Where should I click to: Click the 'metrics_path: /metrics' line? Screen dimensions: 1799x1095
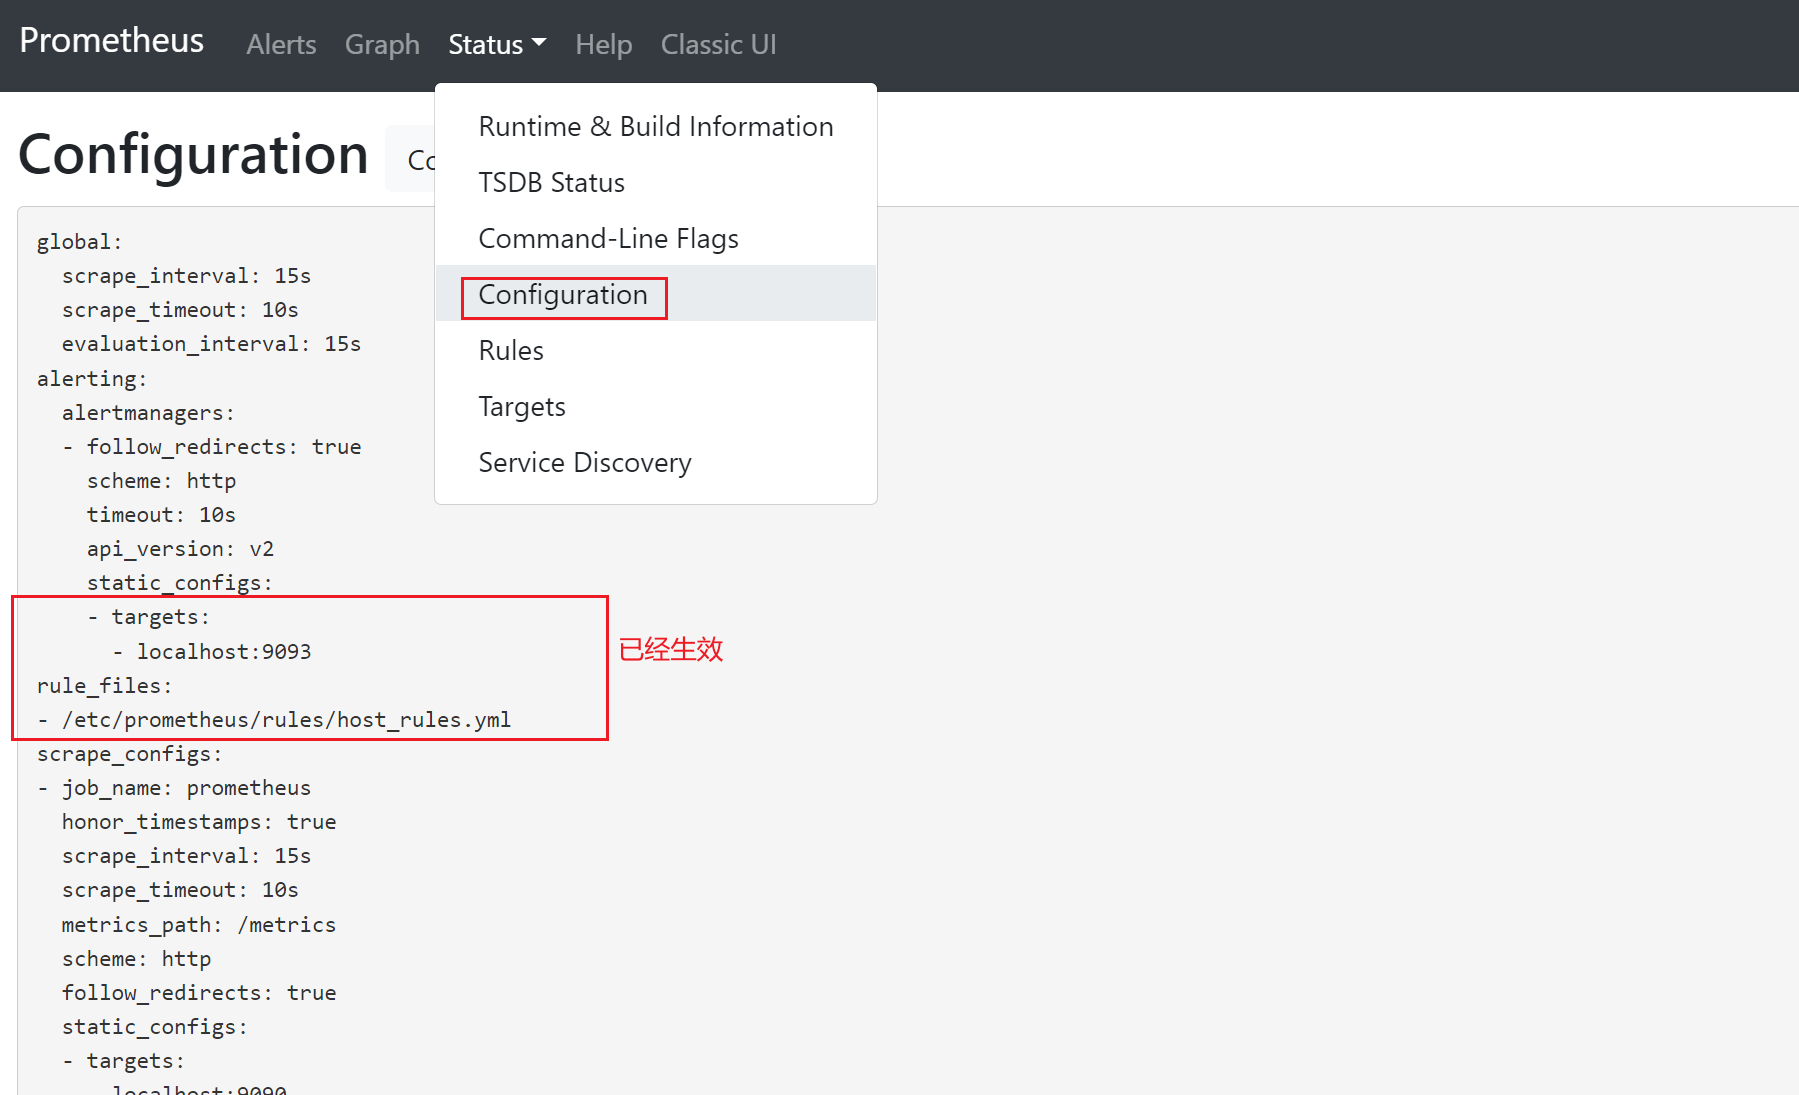click(199, 925)
